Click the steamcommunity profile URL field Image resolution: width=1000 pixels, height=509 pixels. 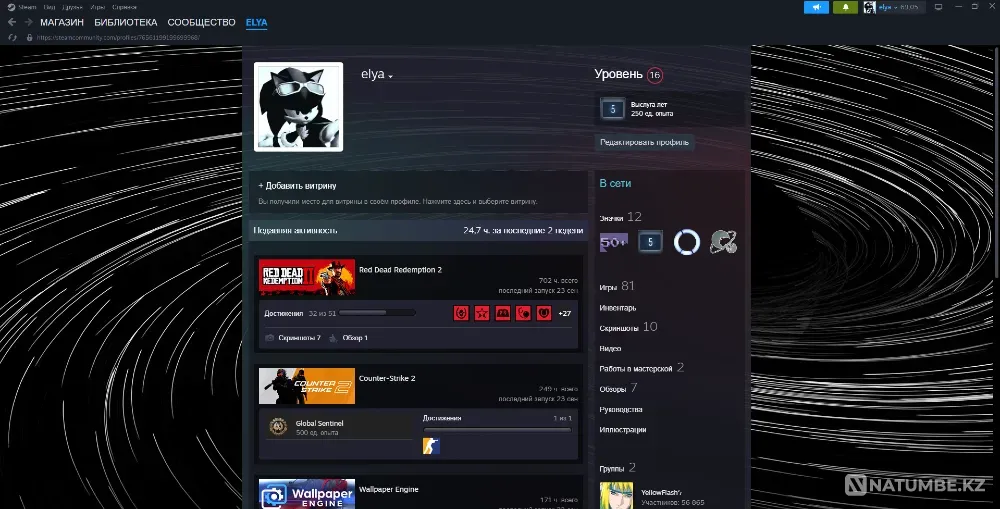118,38
